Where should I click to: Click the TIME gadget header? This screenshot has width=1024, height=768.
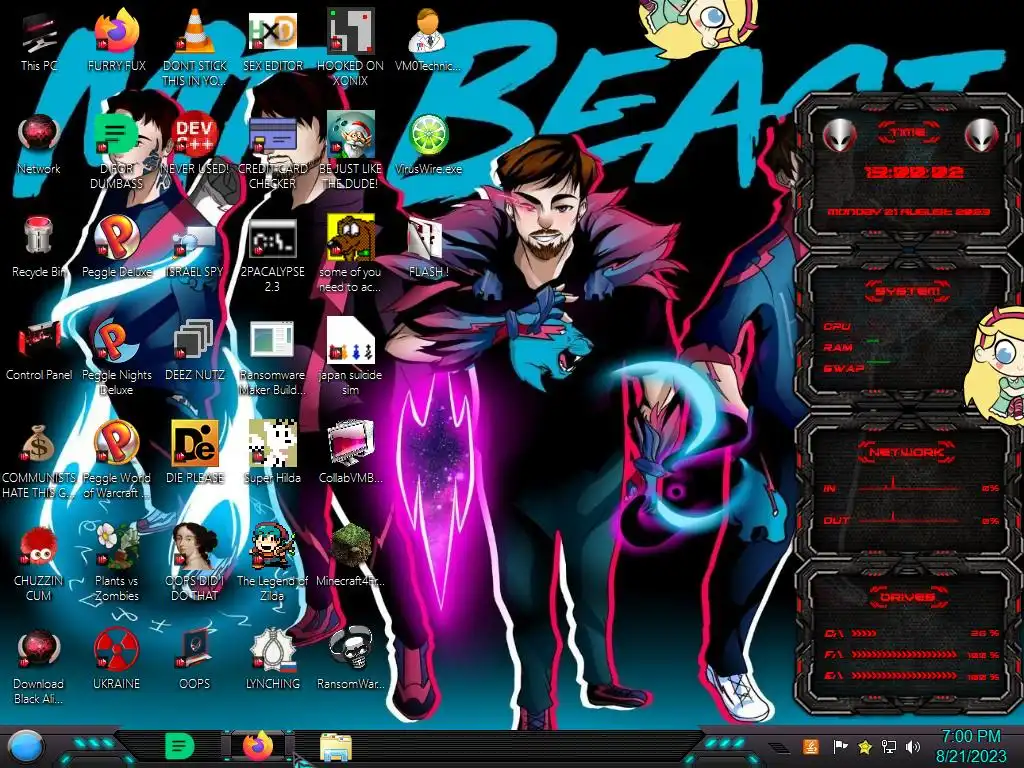point(908,133)
